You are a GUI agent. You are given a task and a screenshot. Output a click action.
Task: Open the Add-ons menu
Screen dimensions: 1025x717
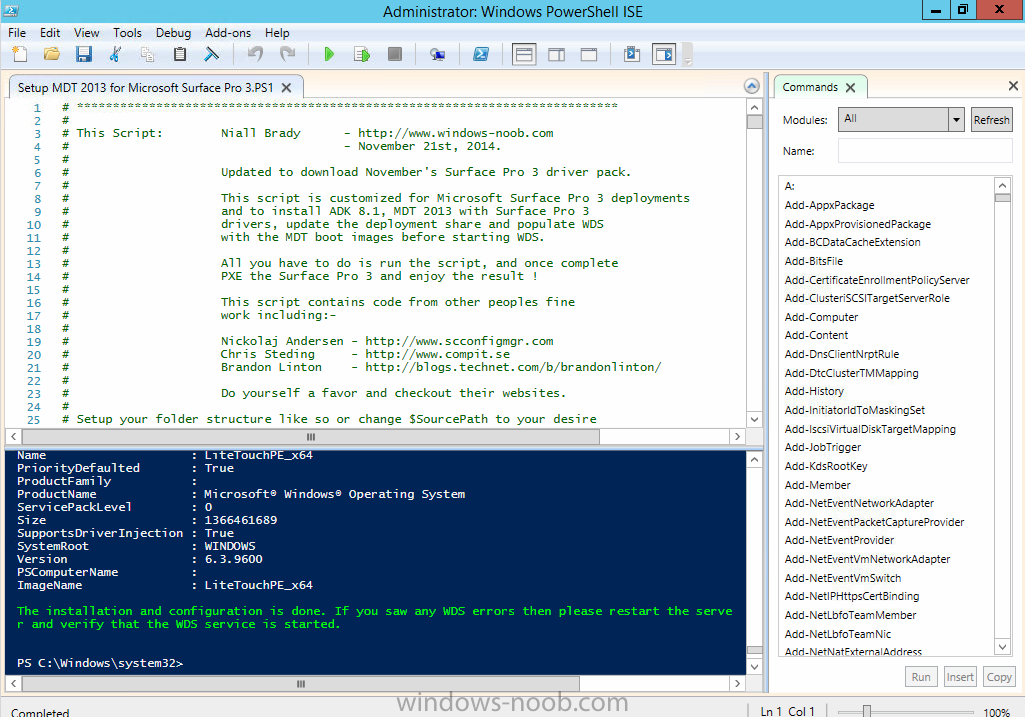click(227, 33)
